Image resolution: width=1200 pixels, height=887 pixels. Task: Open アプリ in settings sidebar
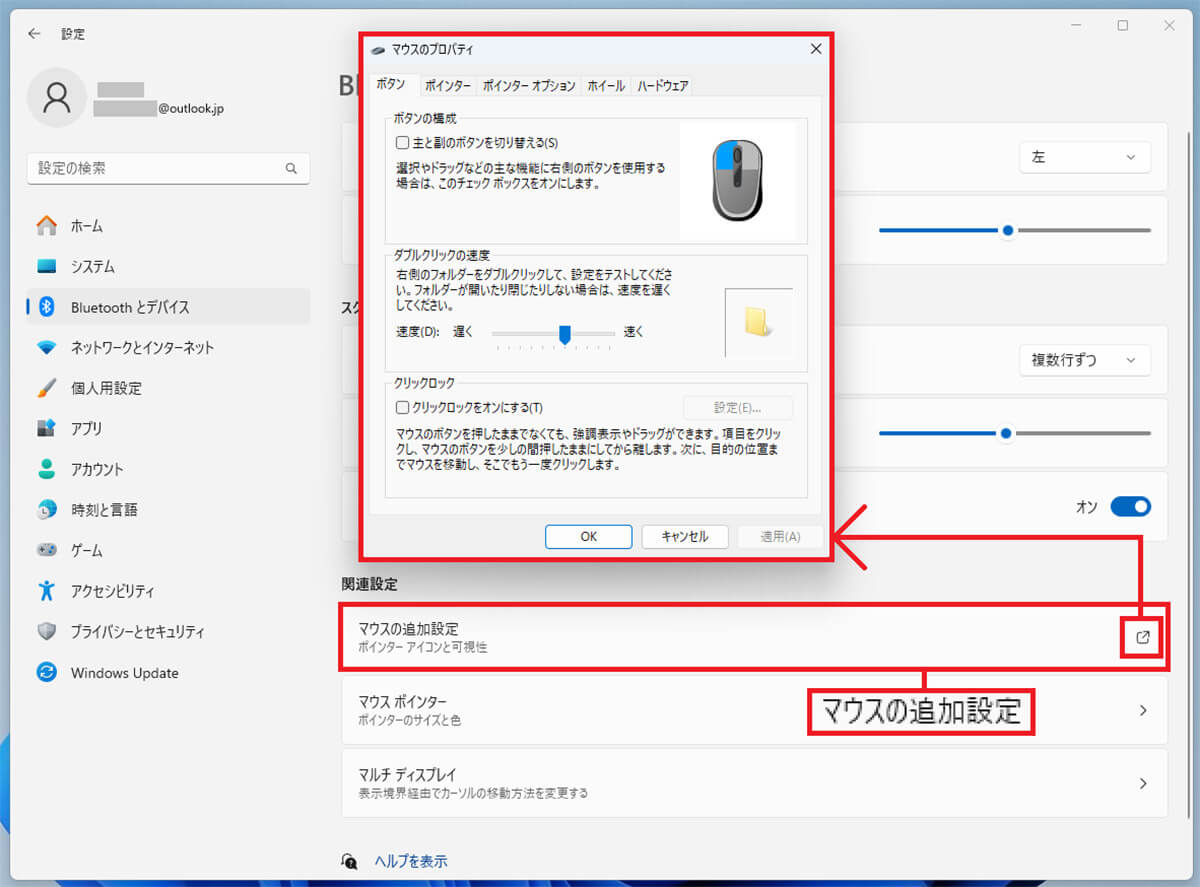tap(168, 429)
